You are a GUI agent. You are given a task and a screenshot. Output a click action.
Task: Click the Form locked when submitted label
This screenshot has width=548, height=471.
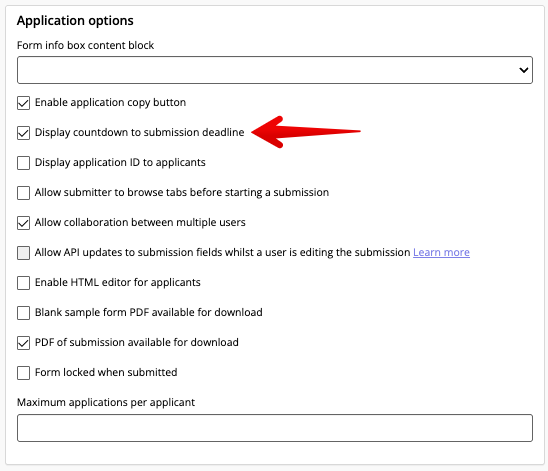click(x=106, y=372)
